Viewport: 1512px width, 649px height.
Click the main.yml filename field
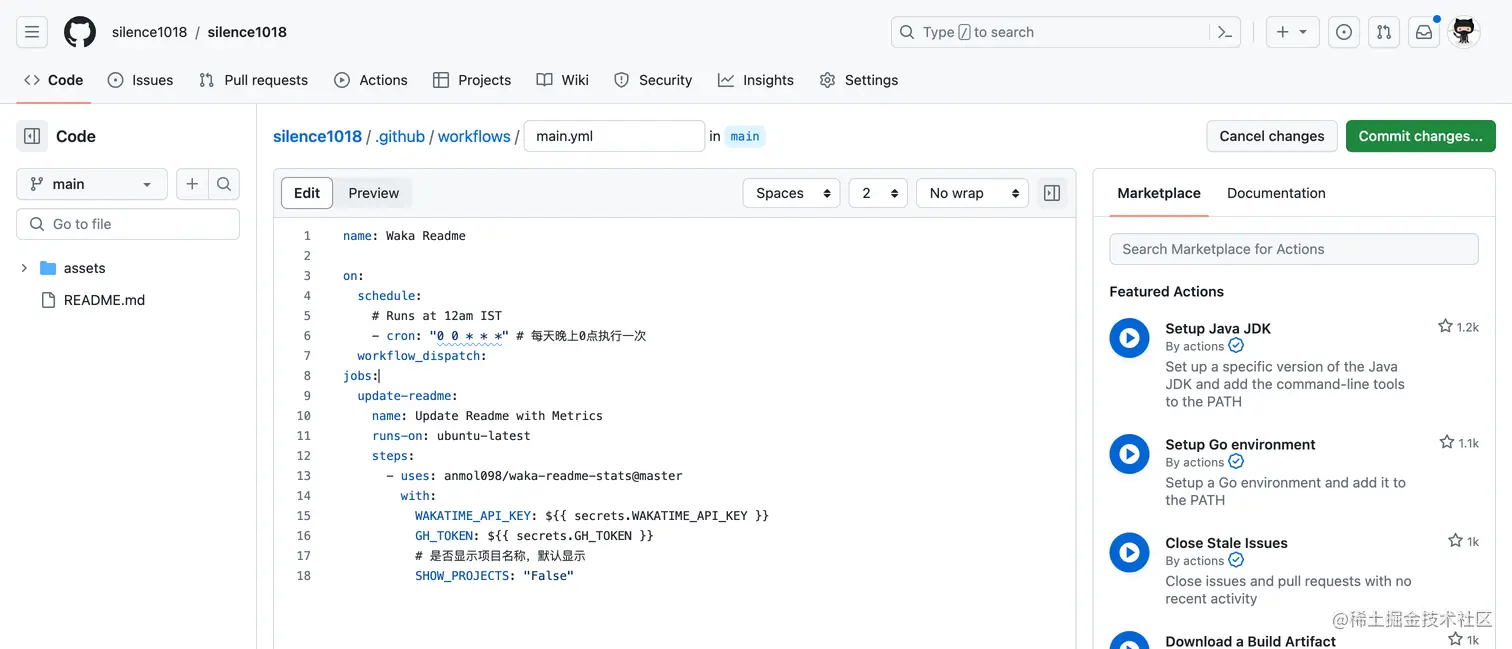pyautogui.click(x=614, y=136)
